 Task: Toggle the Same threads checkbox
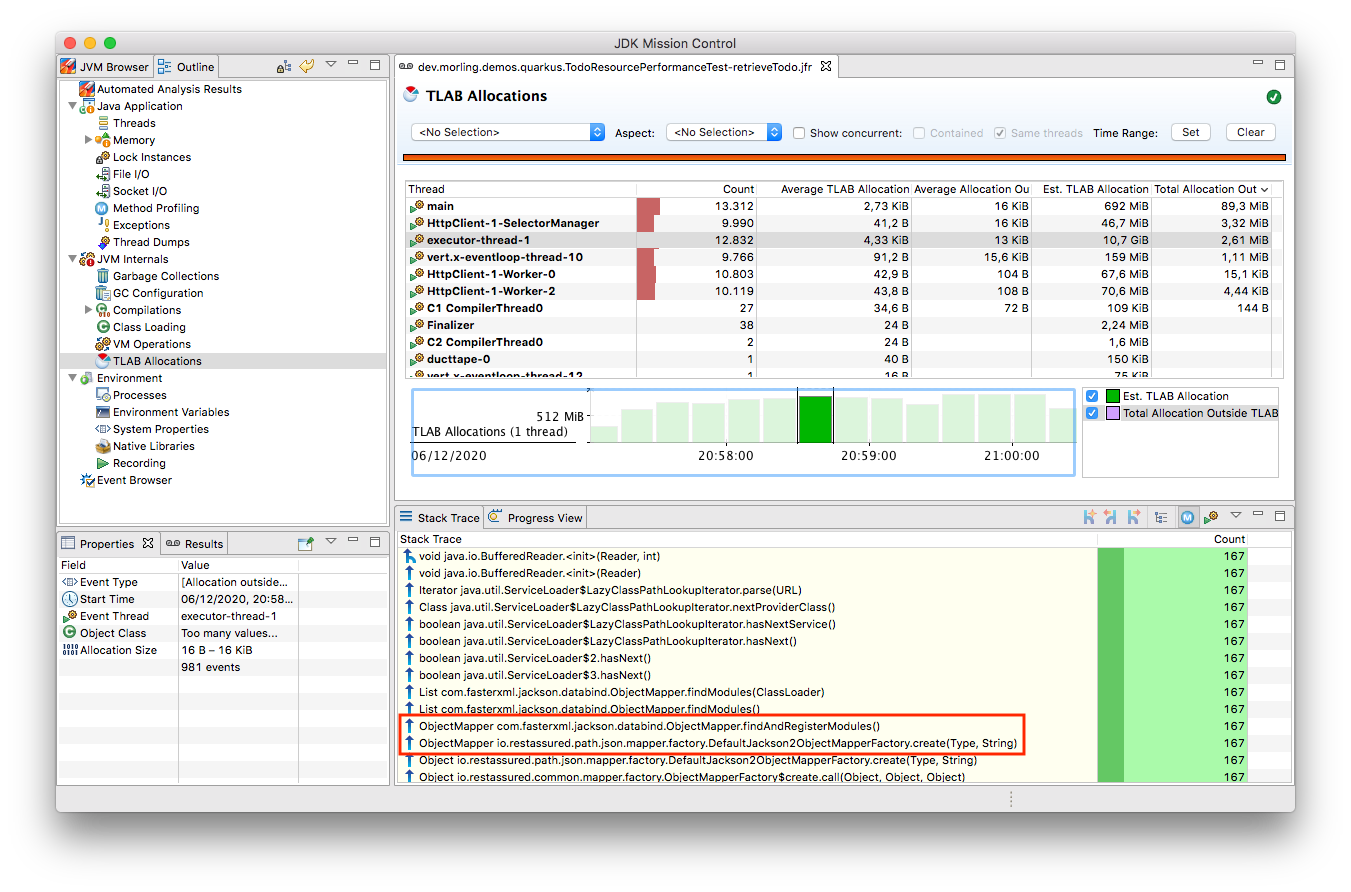tap(1000, 133)
